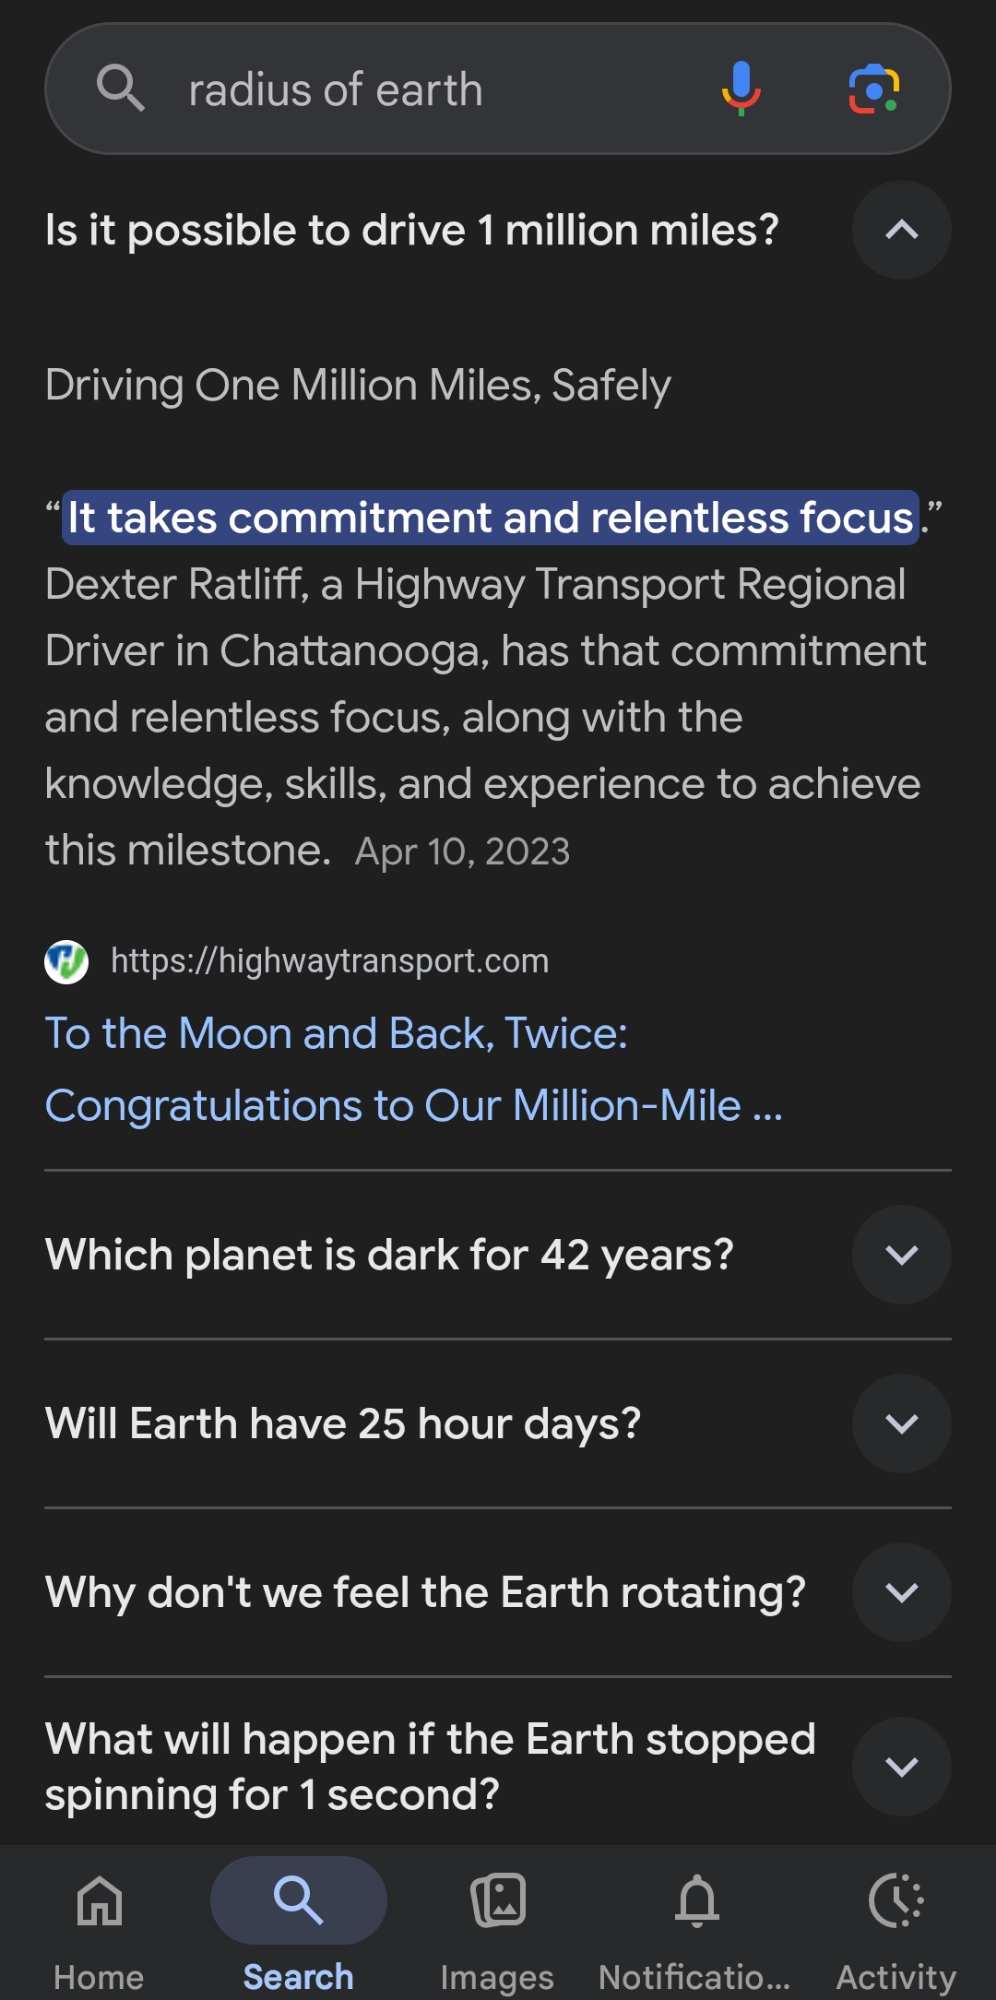Select the Search tab in bottom navigation
Viewport: 996px width, 2000px height.
298,1901
